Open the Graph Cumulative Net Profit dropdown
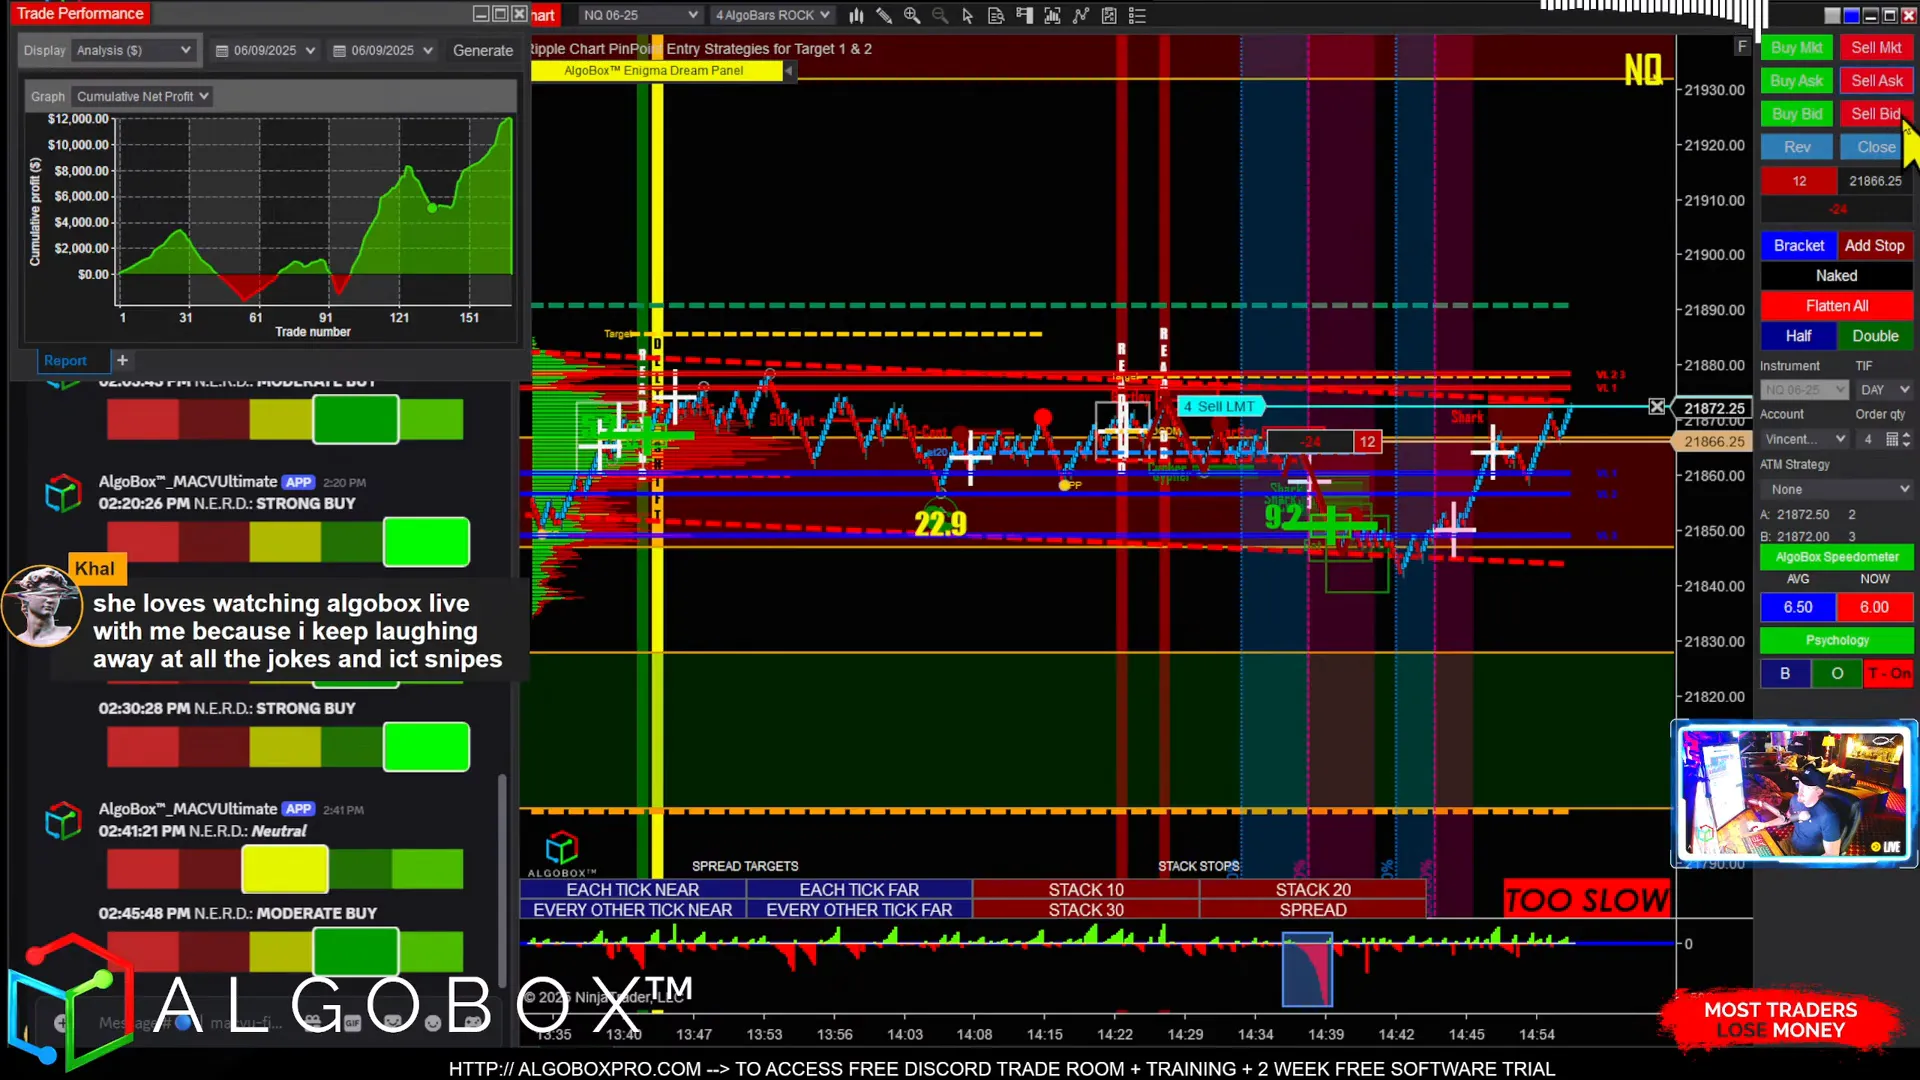 point(142,96)
